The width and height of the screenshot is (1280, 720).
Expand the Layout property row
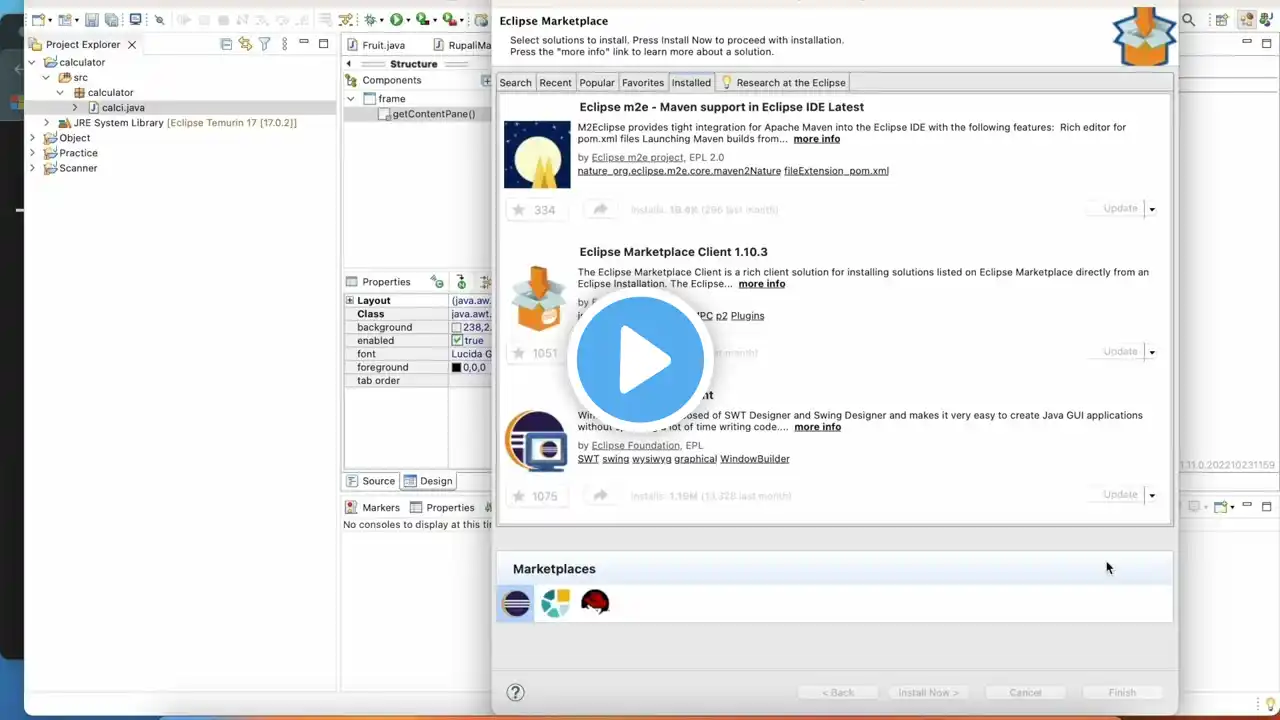coord(350,300)
